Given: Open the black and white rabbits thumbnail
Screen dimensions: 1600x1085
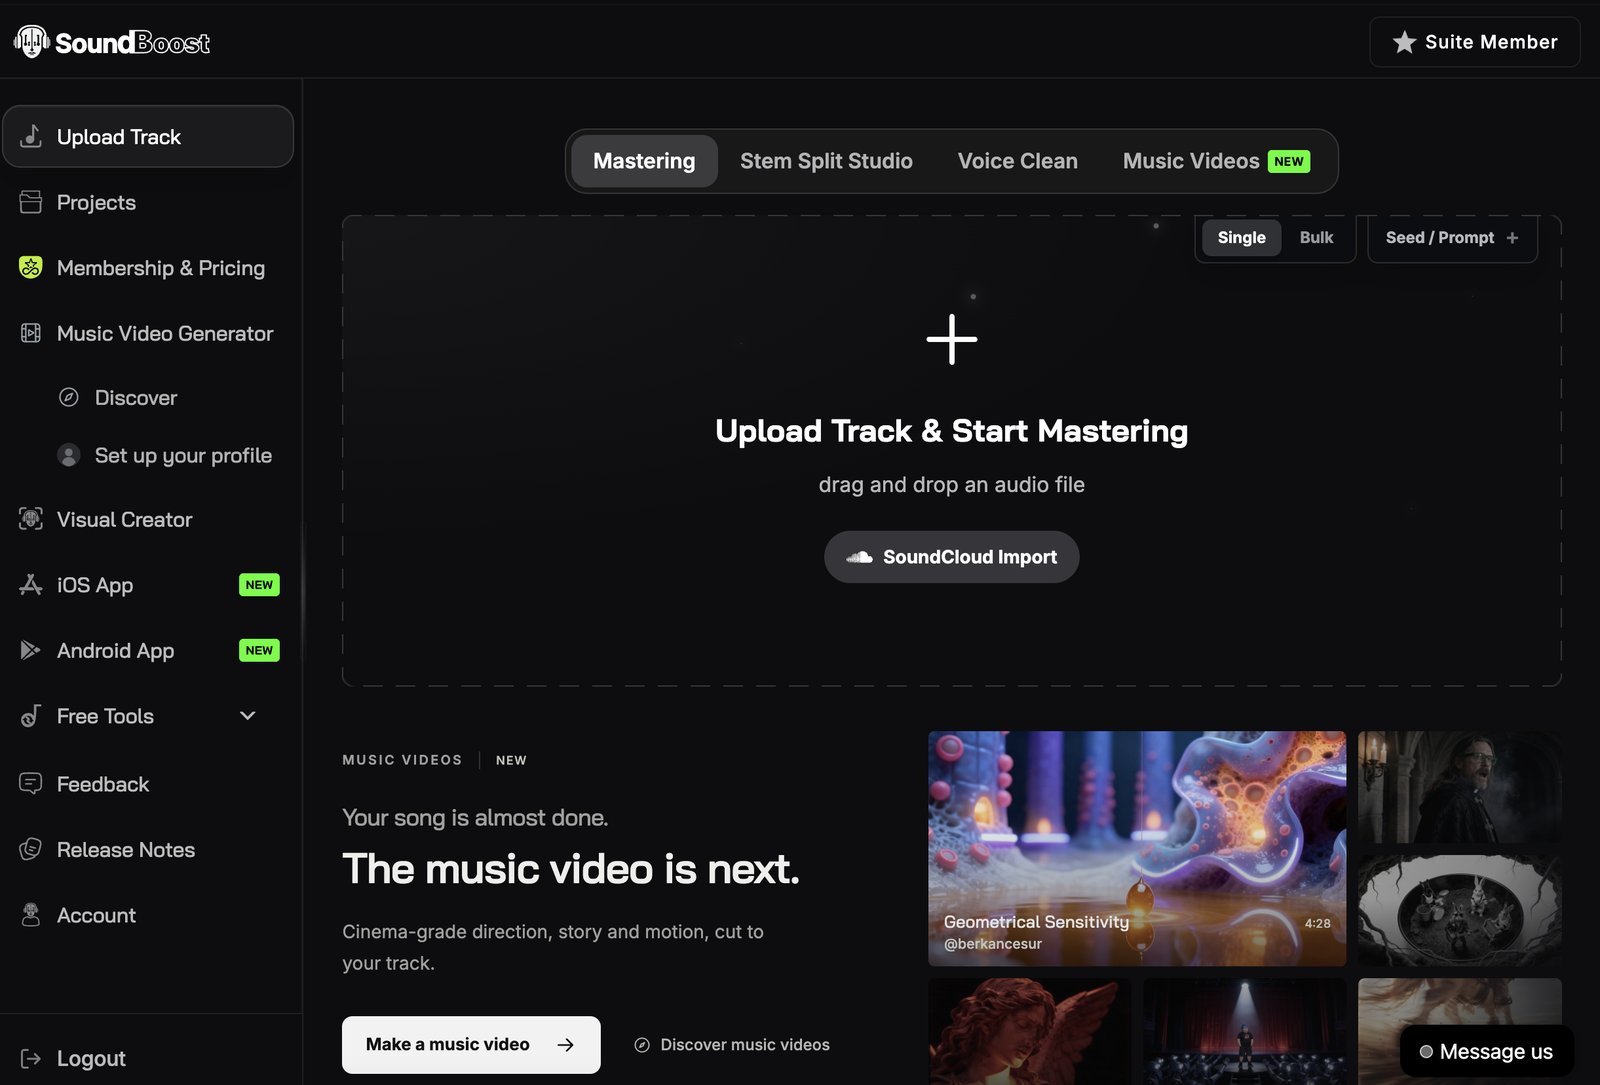Looking at the screenshot, I should (x=1460, y=910).
